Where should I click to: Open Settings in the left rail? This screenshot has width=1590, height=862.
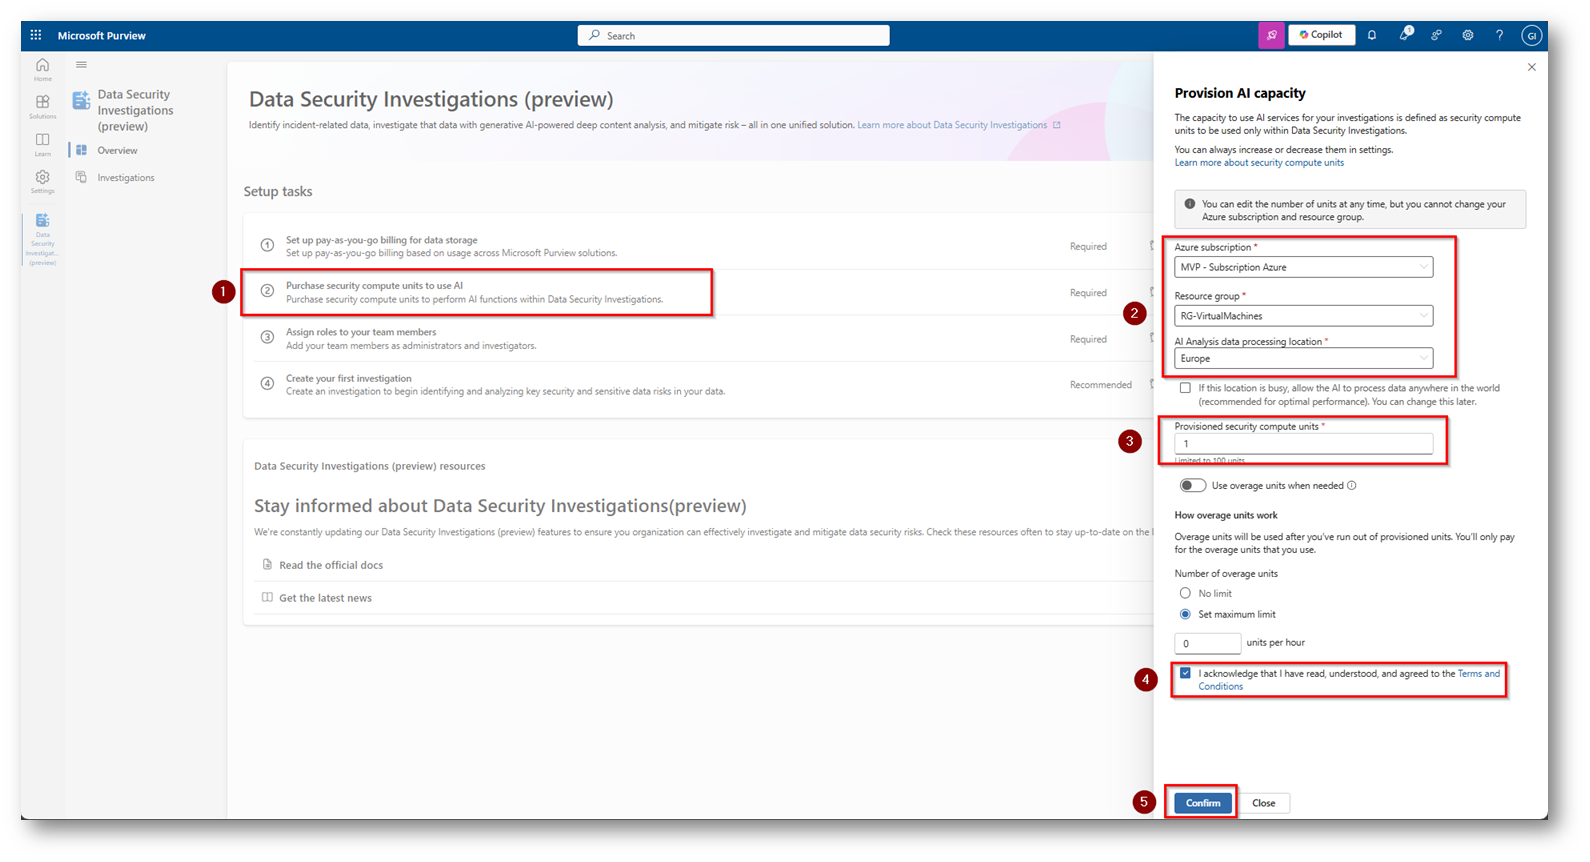click(42, 182)
